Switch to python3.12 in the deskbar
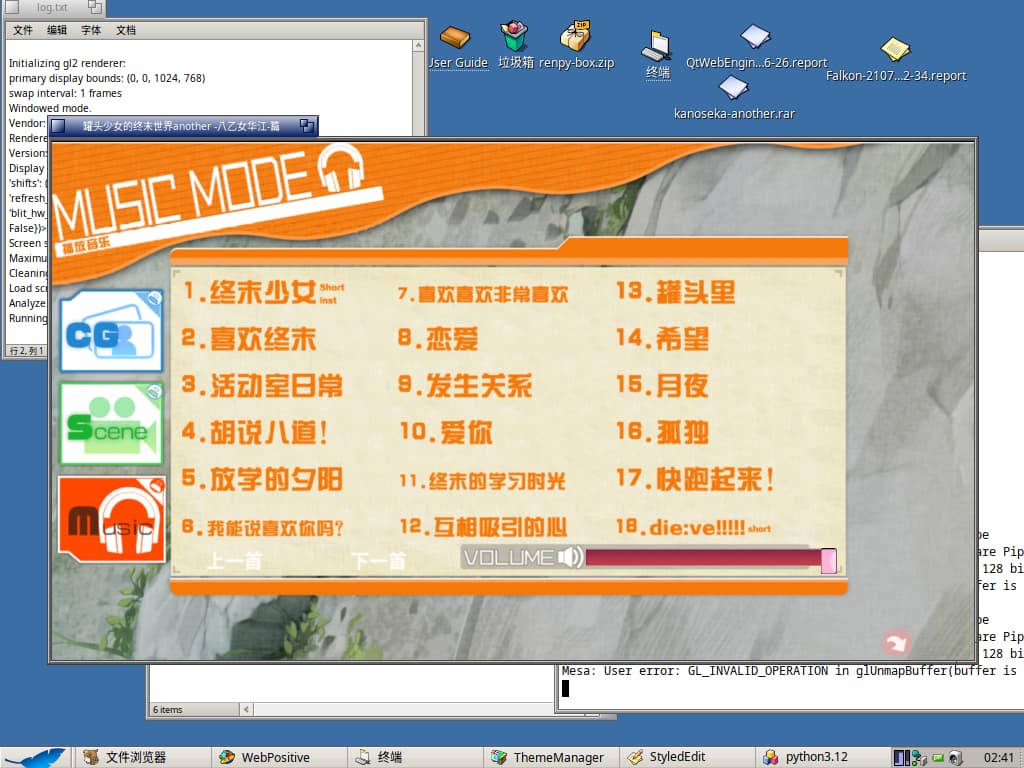 coord(823,758)
